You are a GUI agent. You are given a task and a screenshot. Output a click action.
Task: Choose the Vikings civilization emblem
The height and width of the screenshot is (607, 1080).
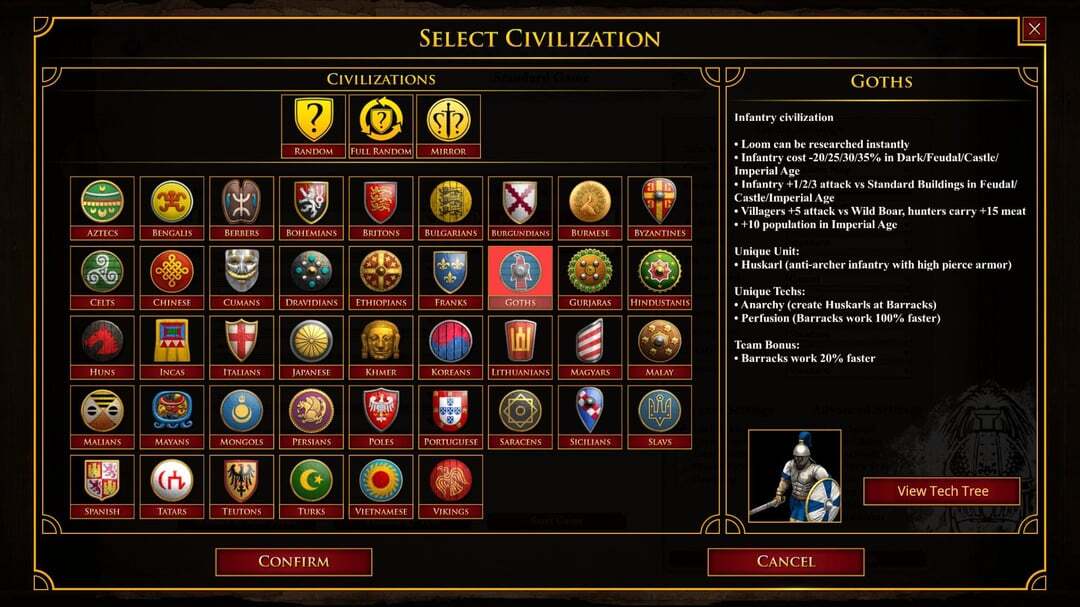coord(450,486)
